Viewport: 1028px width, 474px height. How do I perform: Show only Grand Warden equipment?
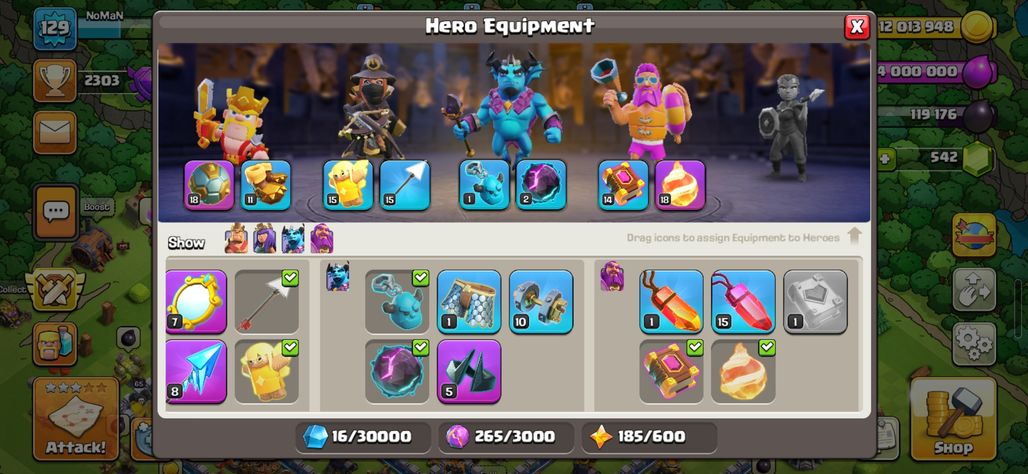[321, 239]
